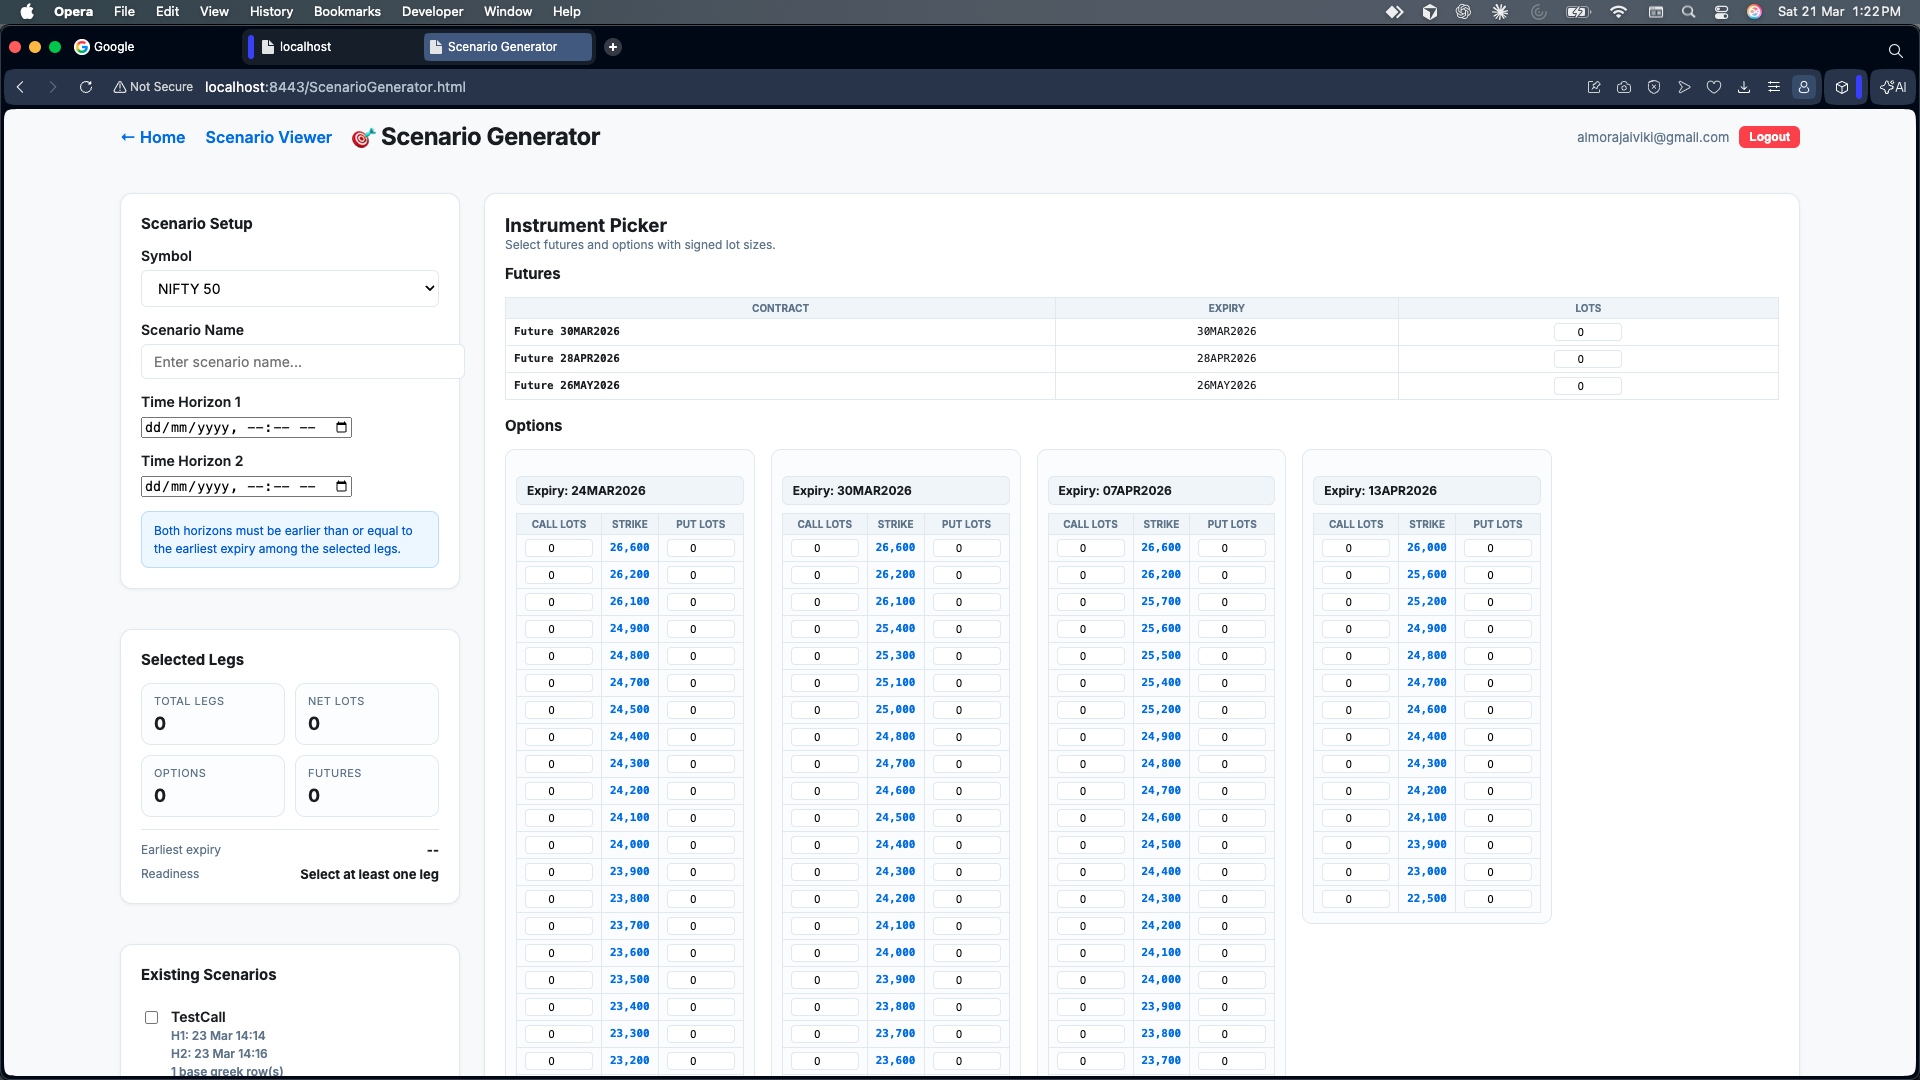Click the ad blocker shield icon
The width and height of the screenshot is (1920, 1080).
[x=1654, y=87]
